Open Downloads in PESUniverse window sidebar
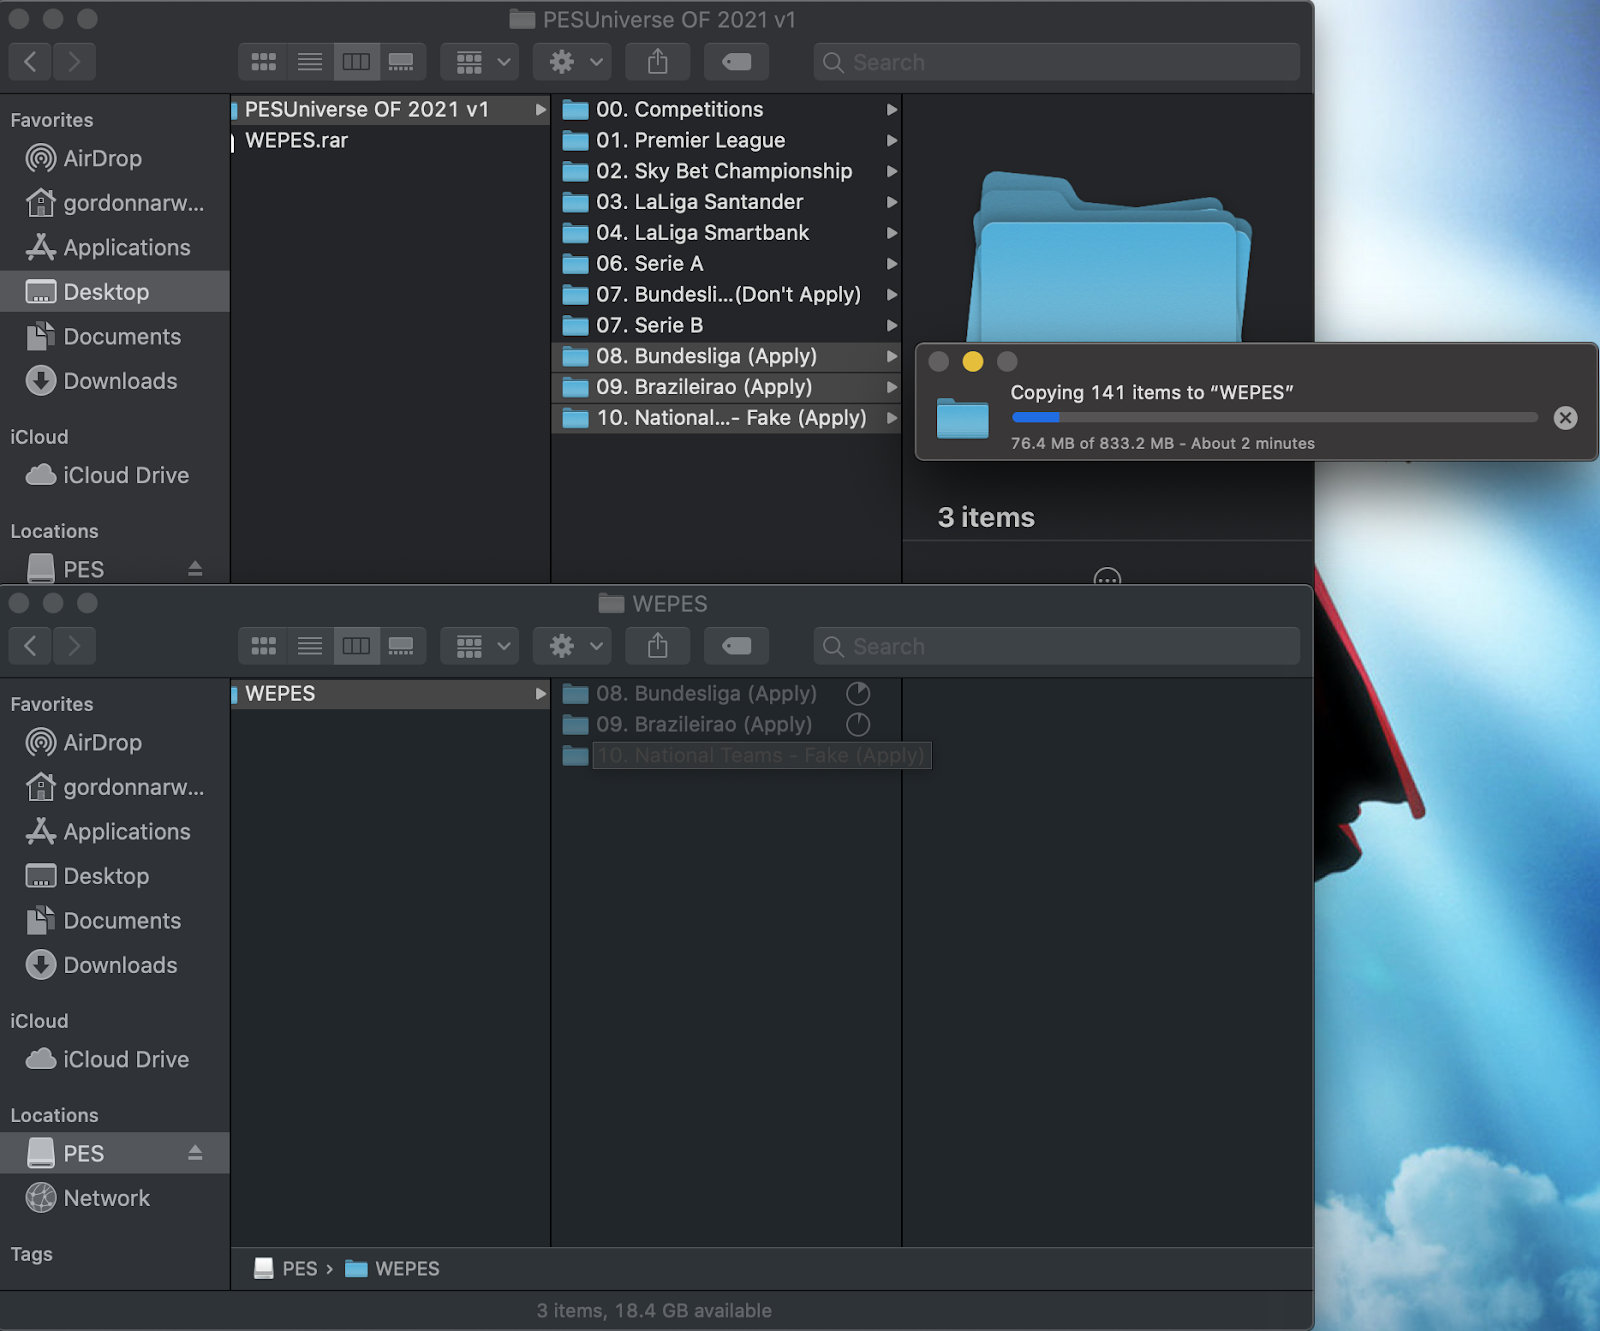The width and height of the screenshot is (1600, 1331). [115, 381]
